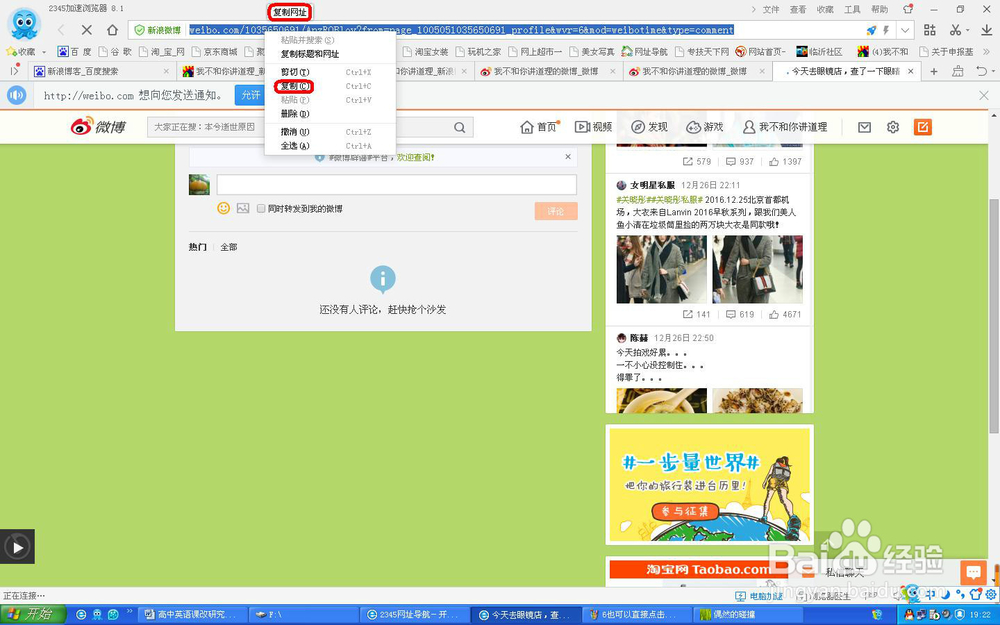This screenshot has width=1000, height=625.
Task: Open the 文件 menu
Action: (771, 10)
